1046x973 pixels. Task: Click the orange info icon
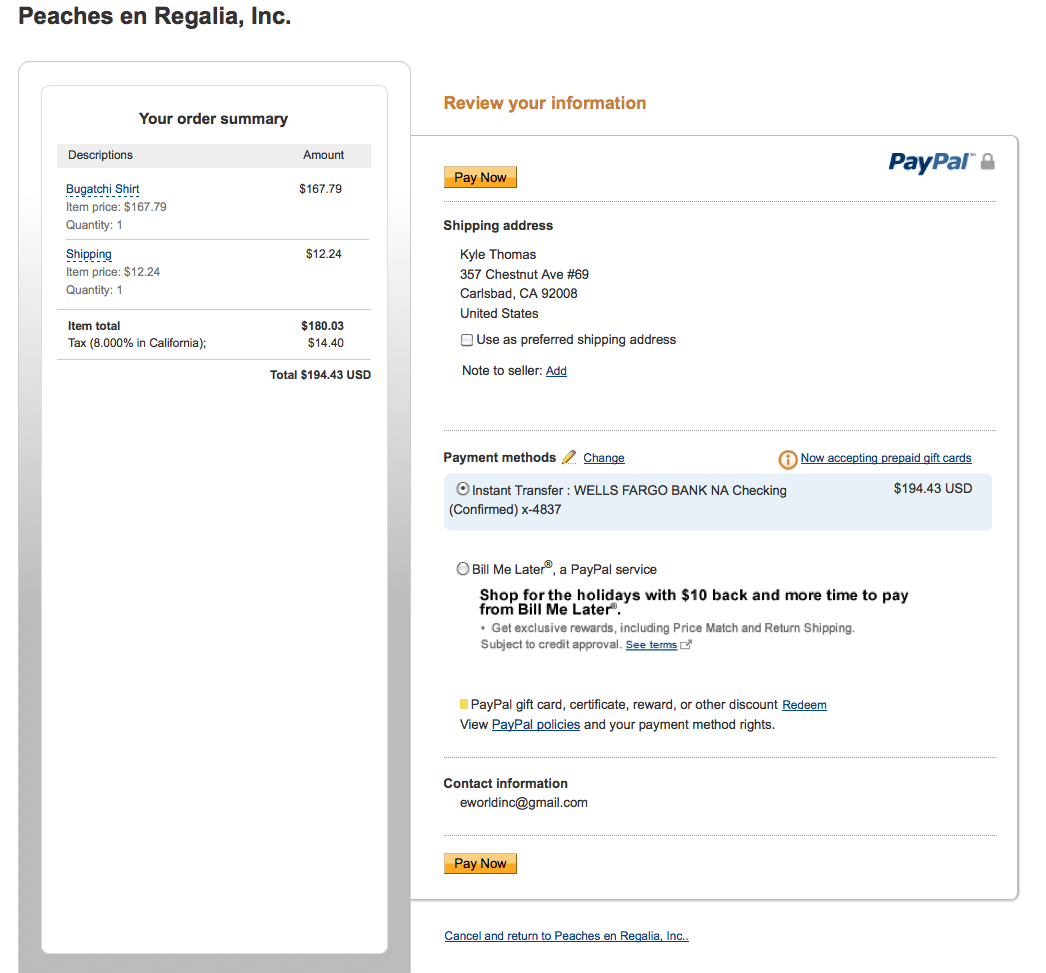788,459
